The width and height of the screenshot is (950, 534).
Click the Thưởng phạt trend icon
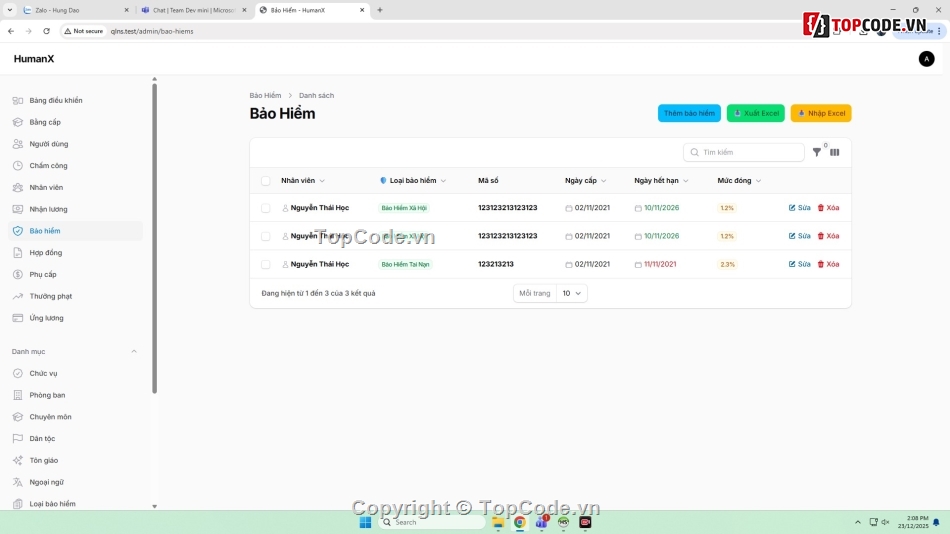pos(18,296)
